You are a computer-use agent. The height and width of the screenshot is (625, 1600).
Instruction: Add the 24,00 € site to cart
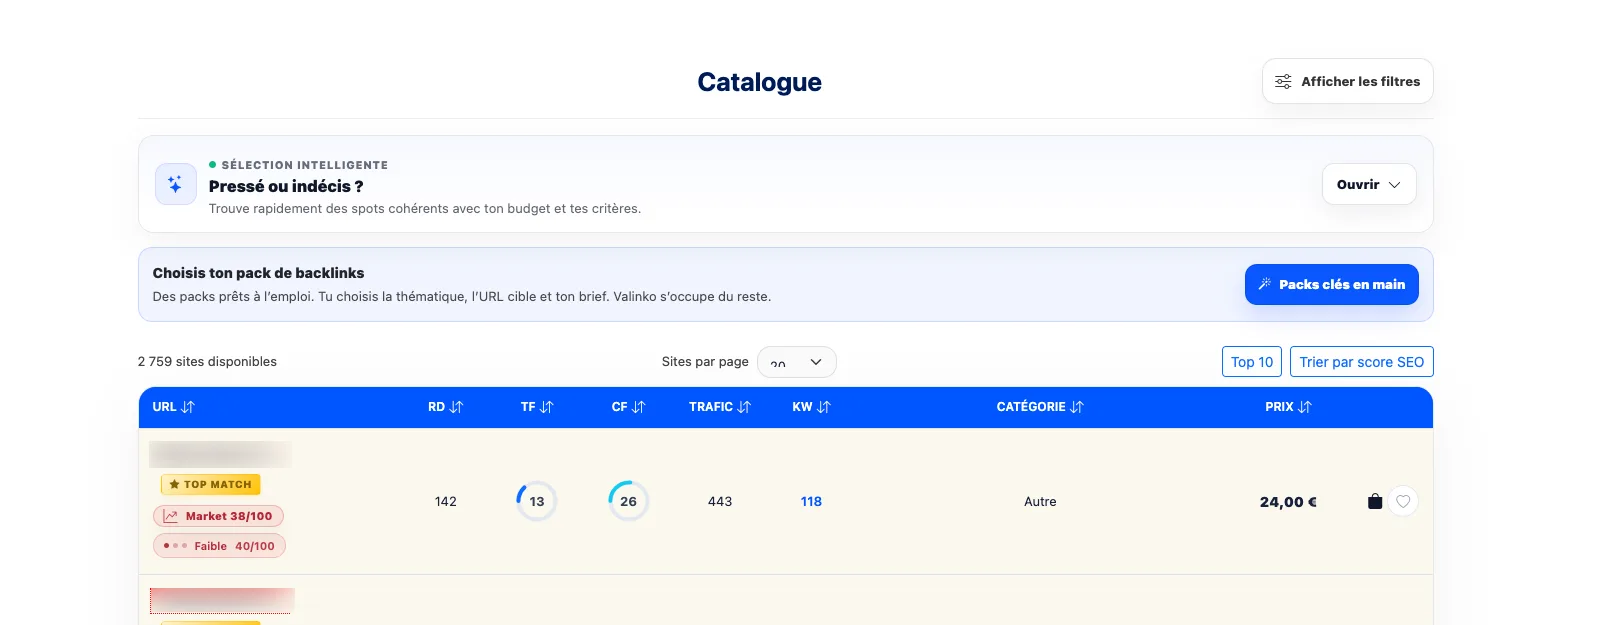[1375, 501]
